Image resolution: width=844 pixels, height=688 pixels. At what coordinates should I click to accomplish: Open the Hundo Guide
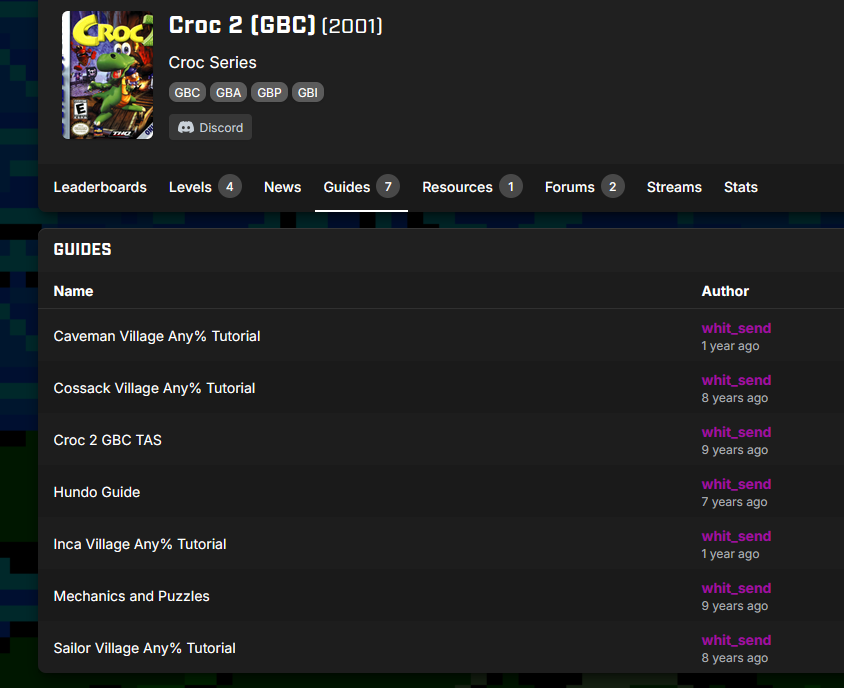[96, 493]
